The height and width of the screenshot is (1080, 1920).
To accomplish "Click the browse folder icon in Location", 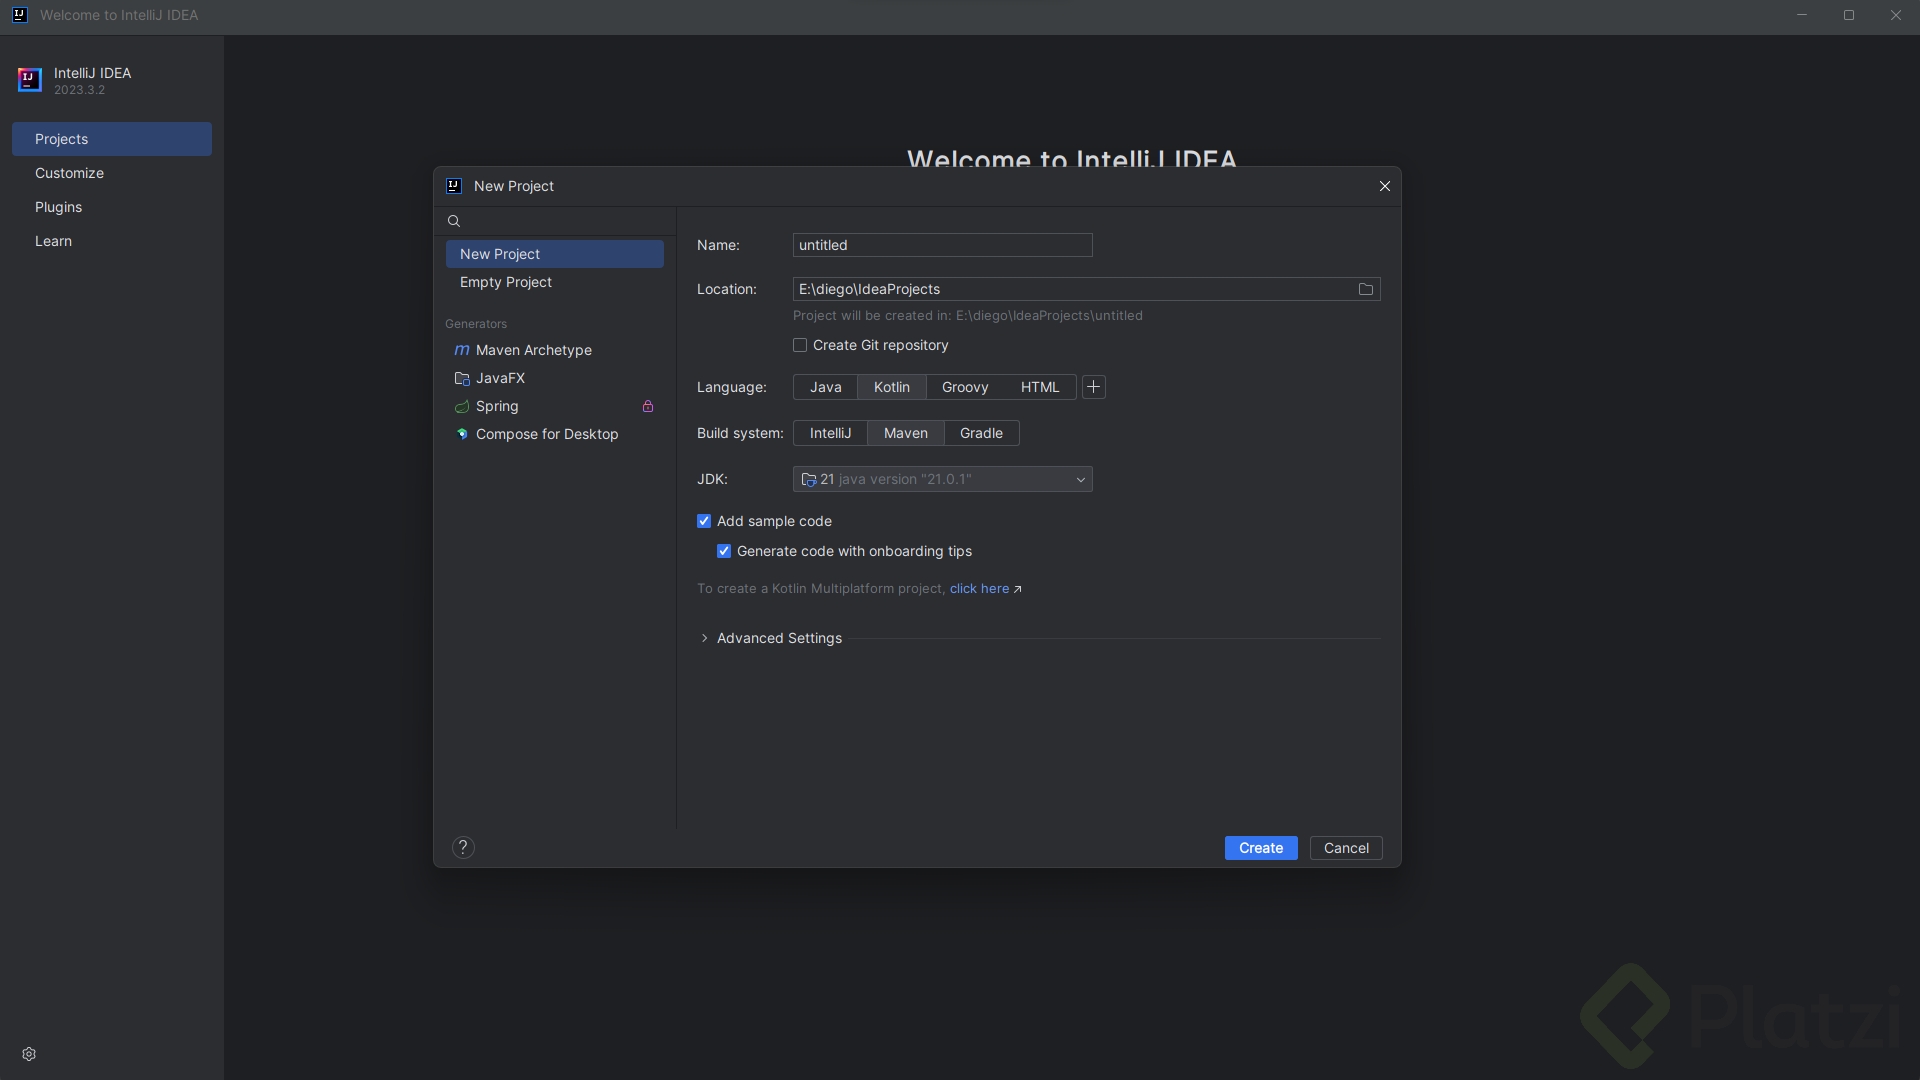I will pyautogui.click(x=1365, y=289).
